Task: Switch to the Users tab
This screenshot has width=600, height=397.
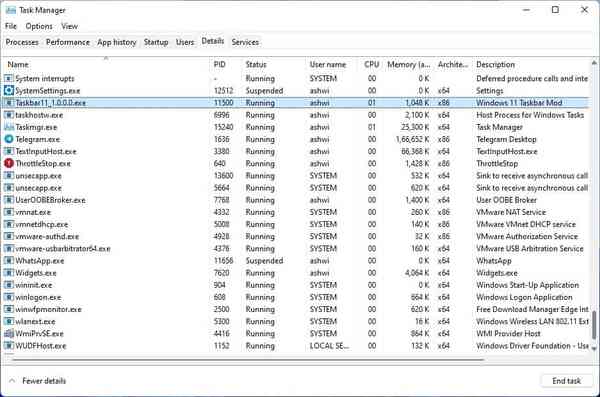Action: point(185,42)
